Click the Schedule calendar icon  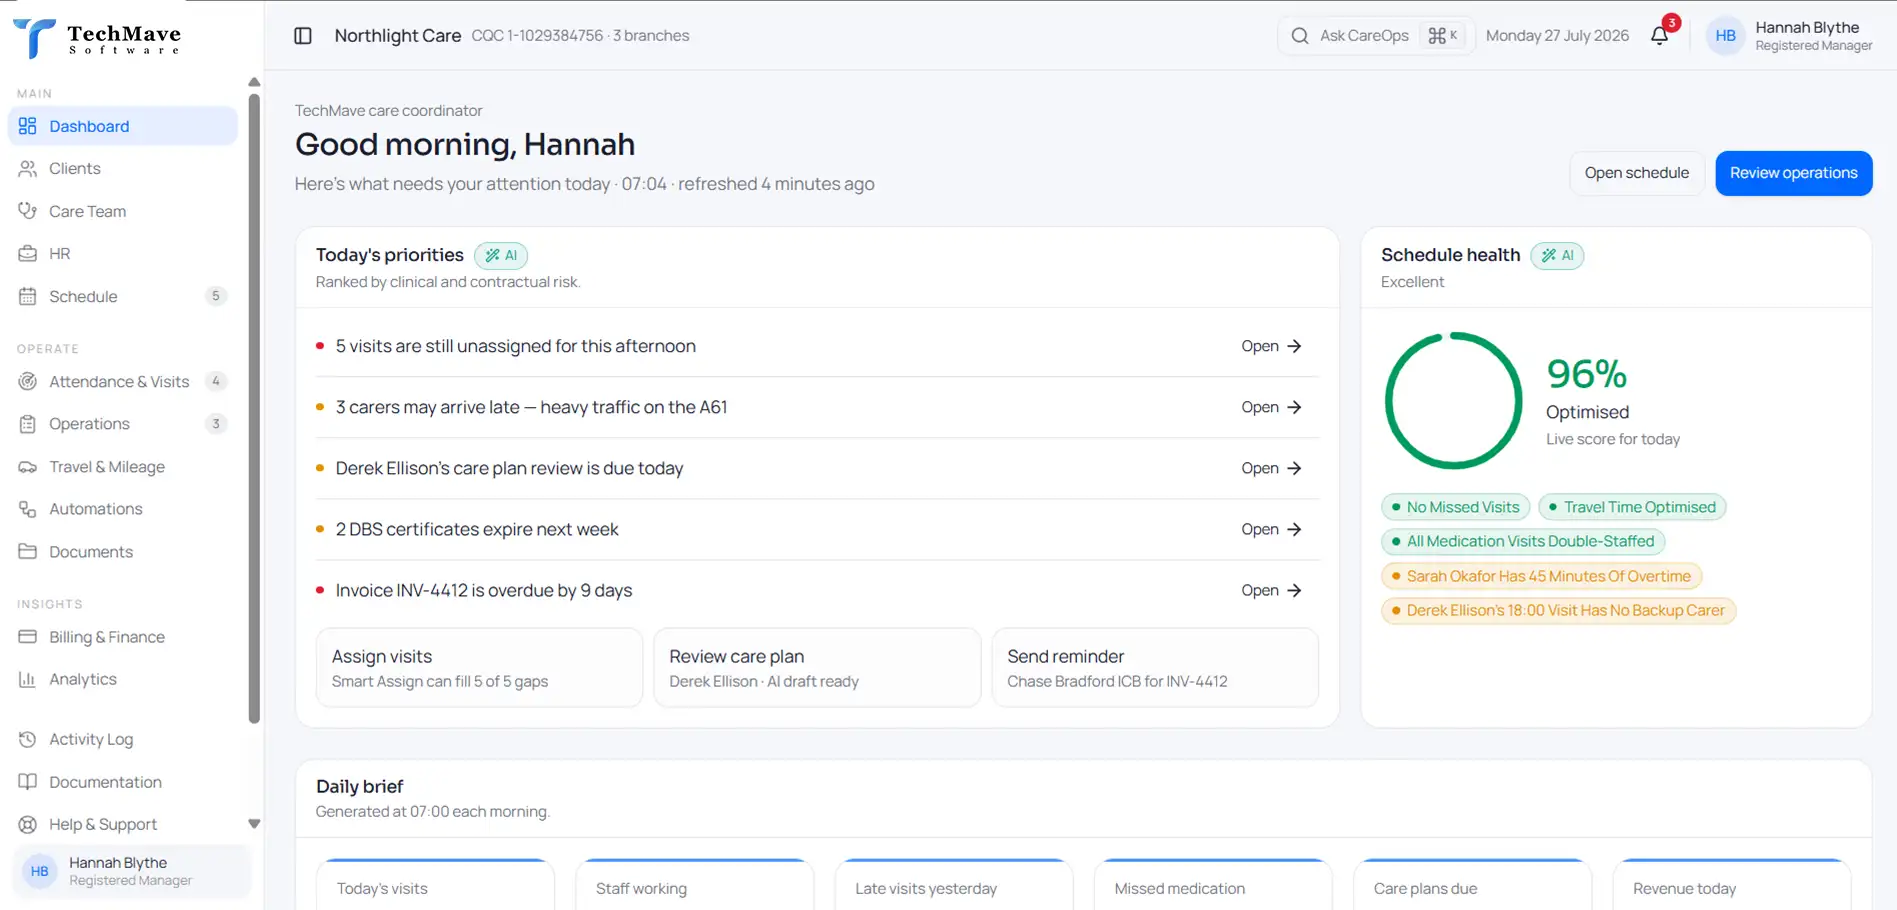click(28, 296)
